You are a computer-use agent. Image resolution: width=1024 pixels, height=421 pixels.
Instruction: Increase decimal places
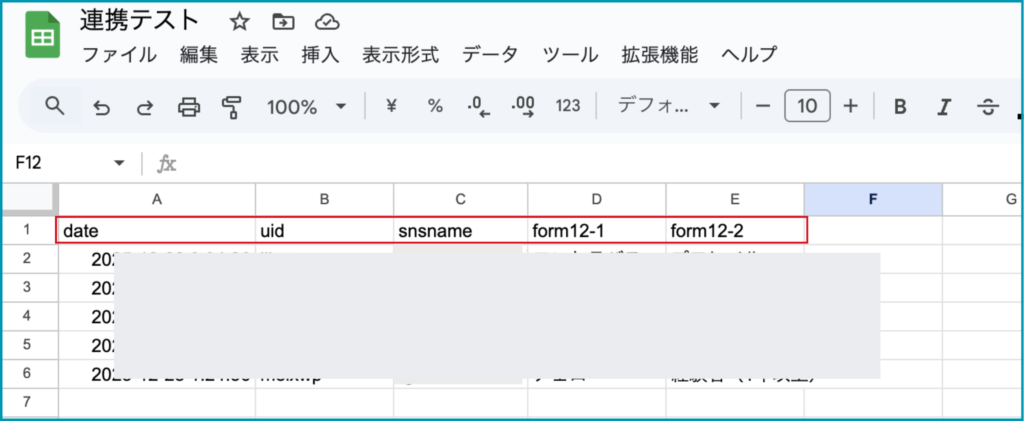tap(523, 106)
